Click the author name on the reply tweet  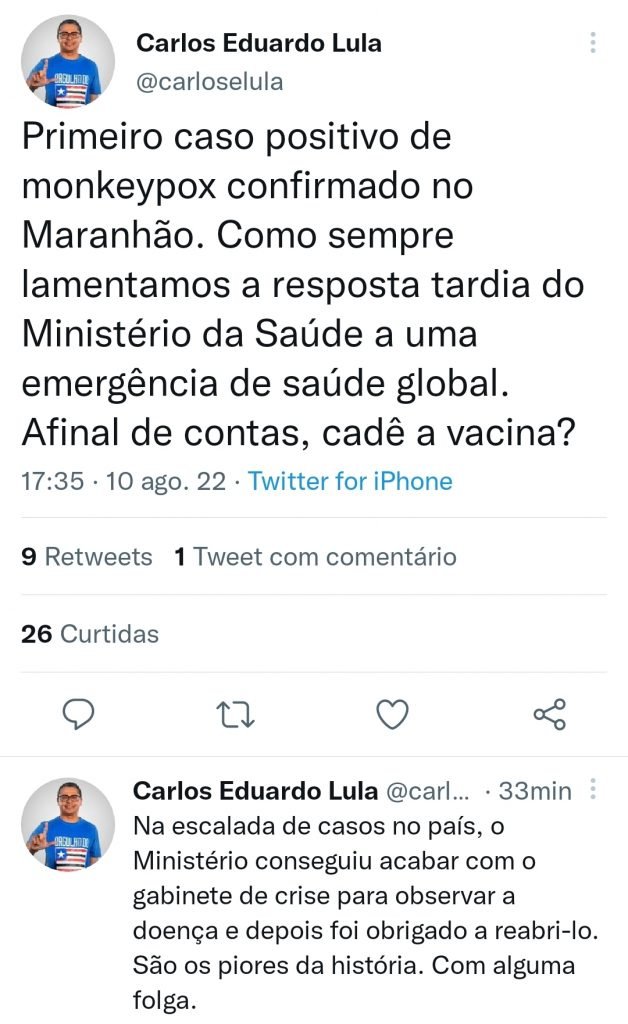(255, 792)
